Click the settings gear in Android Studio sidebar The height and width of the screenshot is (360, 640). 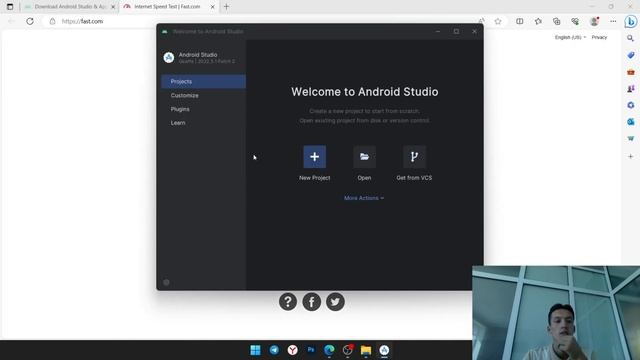pyautogui.click(x=166, y=282)
